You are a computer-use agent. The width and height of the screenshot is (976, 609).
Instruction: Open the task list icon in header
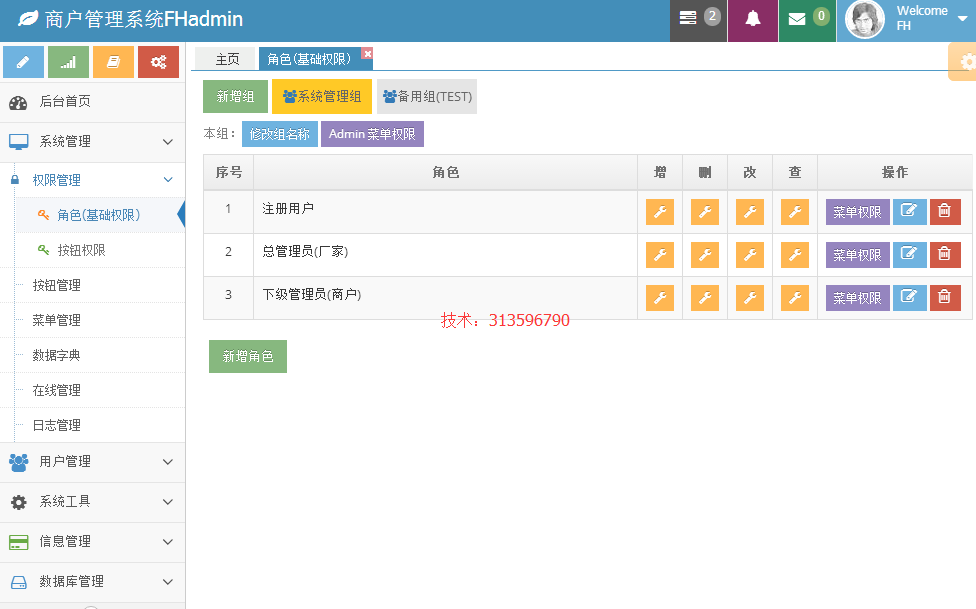[x=688, y=18]
